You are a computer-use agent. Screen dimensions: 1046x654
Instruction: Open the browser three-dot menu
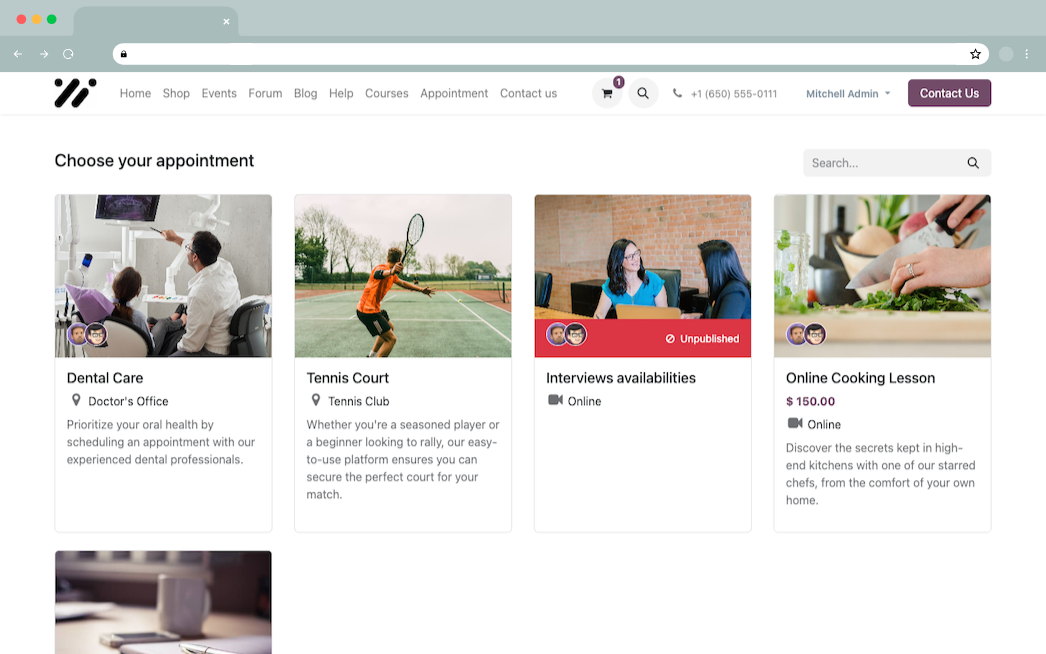coord(1027,54)
